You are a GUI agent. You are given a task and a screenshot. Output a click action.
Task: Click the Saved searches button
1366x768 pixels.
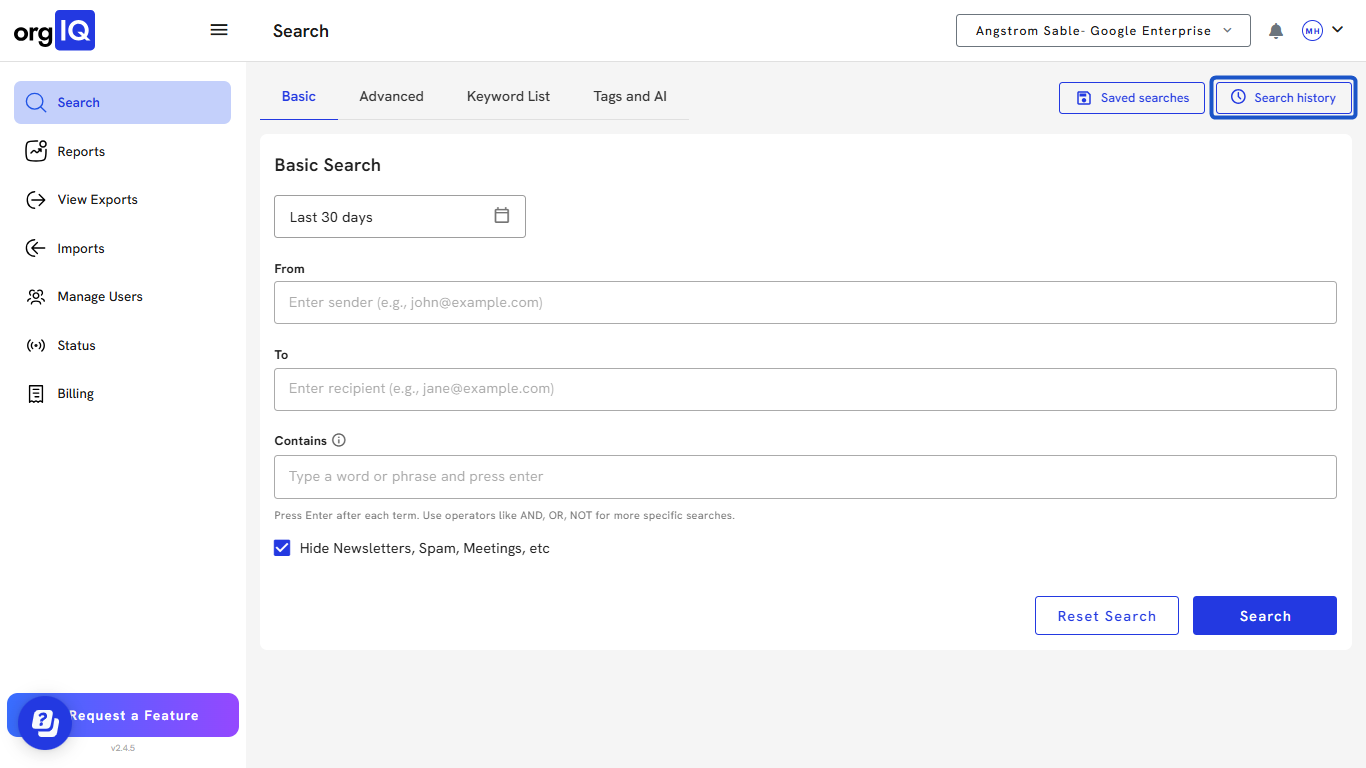point(1132,98)
